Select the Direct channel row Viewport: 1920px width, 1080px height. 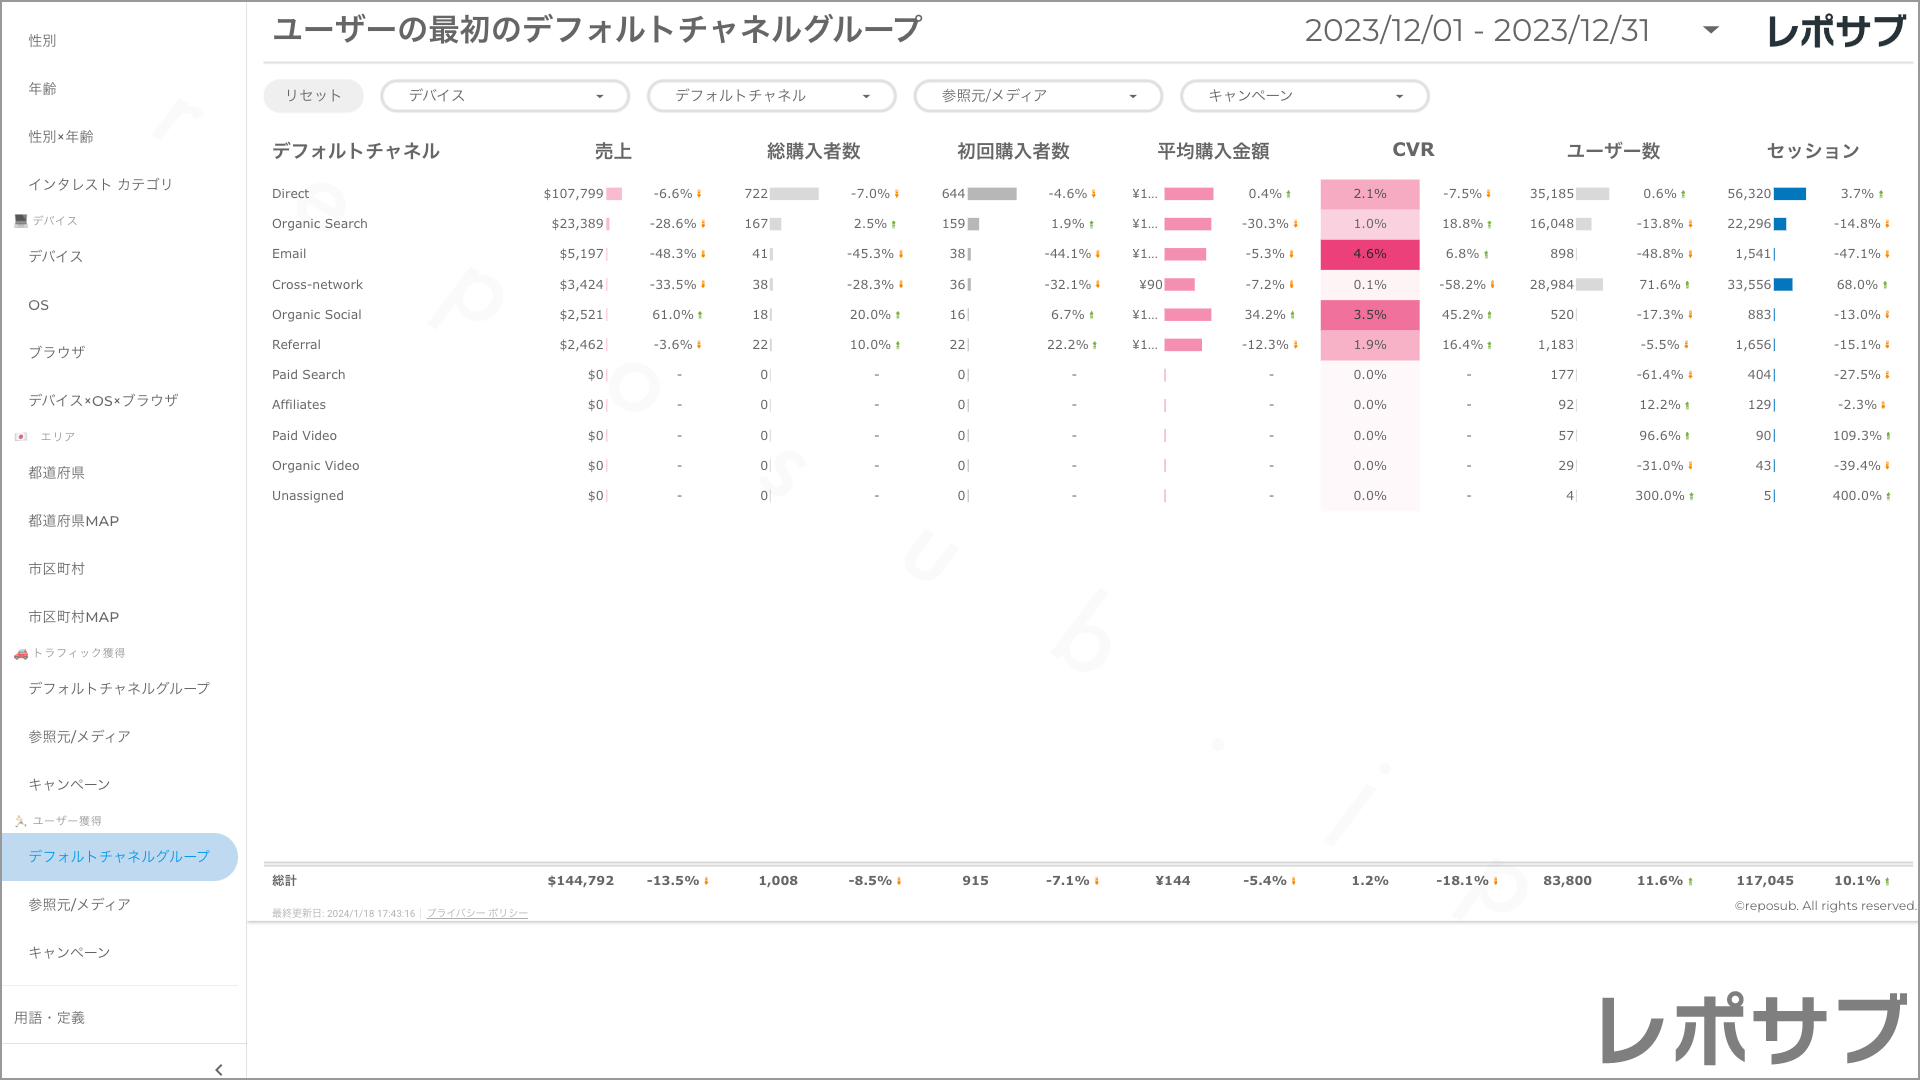pyautogui.click(x=291, y=194)
